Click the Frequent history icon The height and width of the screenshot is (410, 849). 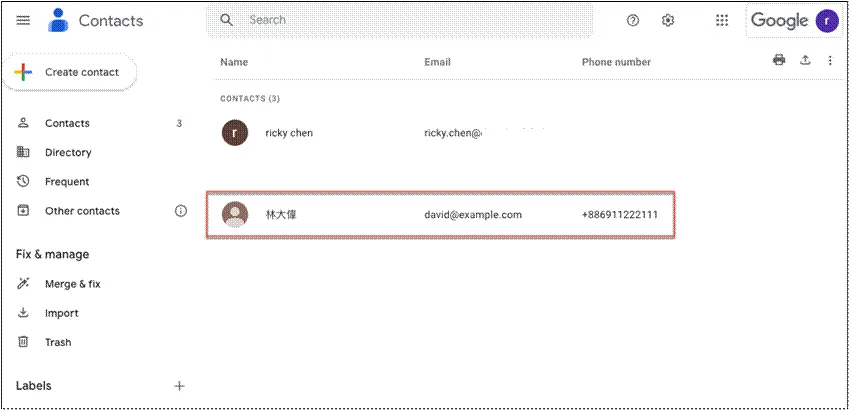click(x=23, y=181)
